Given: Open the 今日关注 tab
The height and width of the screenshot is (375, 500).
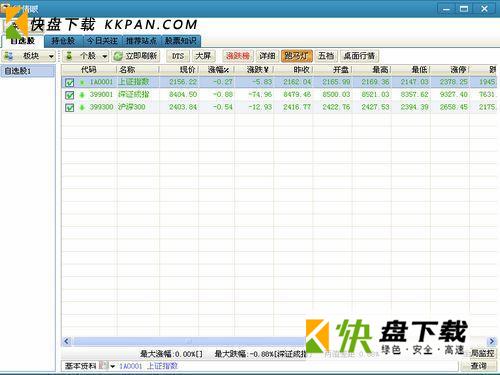Looking at the screenshot, I should 102,41.
